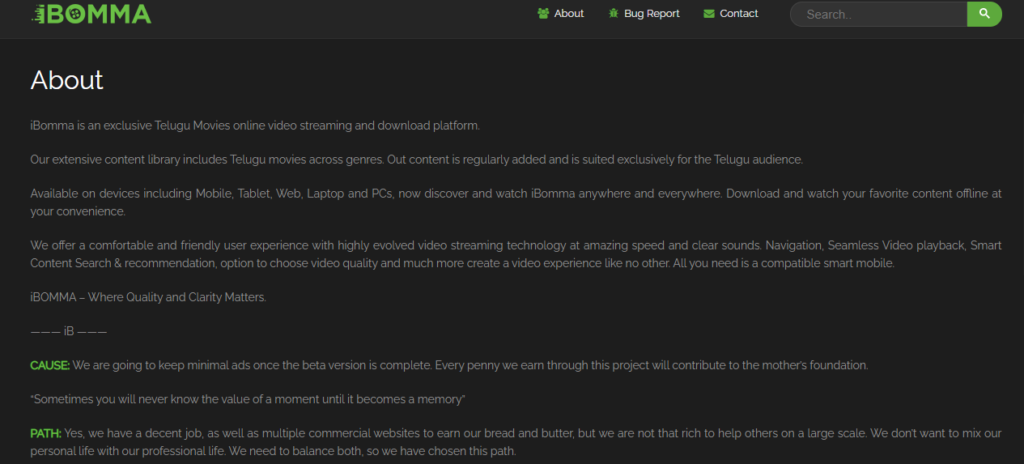Viewport: 1024px width, 464px height.
Task: Click the green PATH: label
Action: coord(46,433)
